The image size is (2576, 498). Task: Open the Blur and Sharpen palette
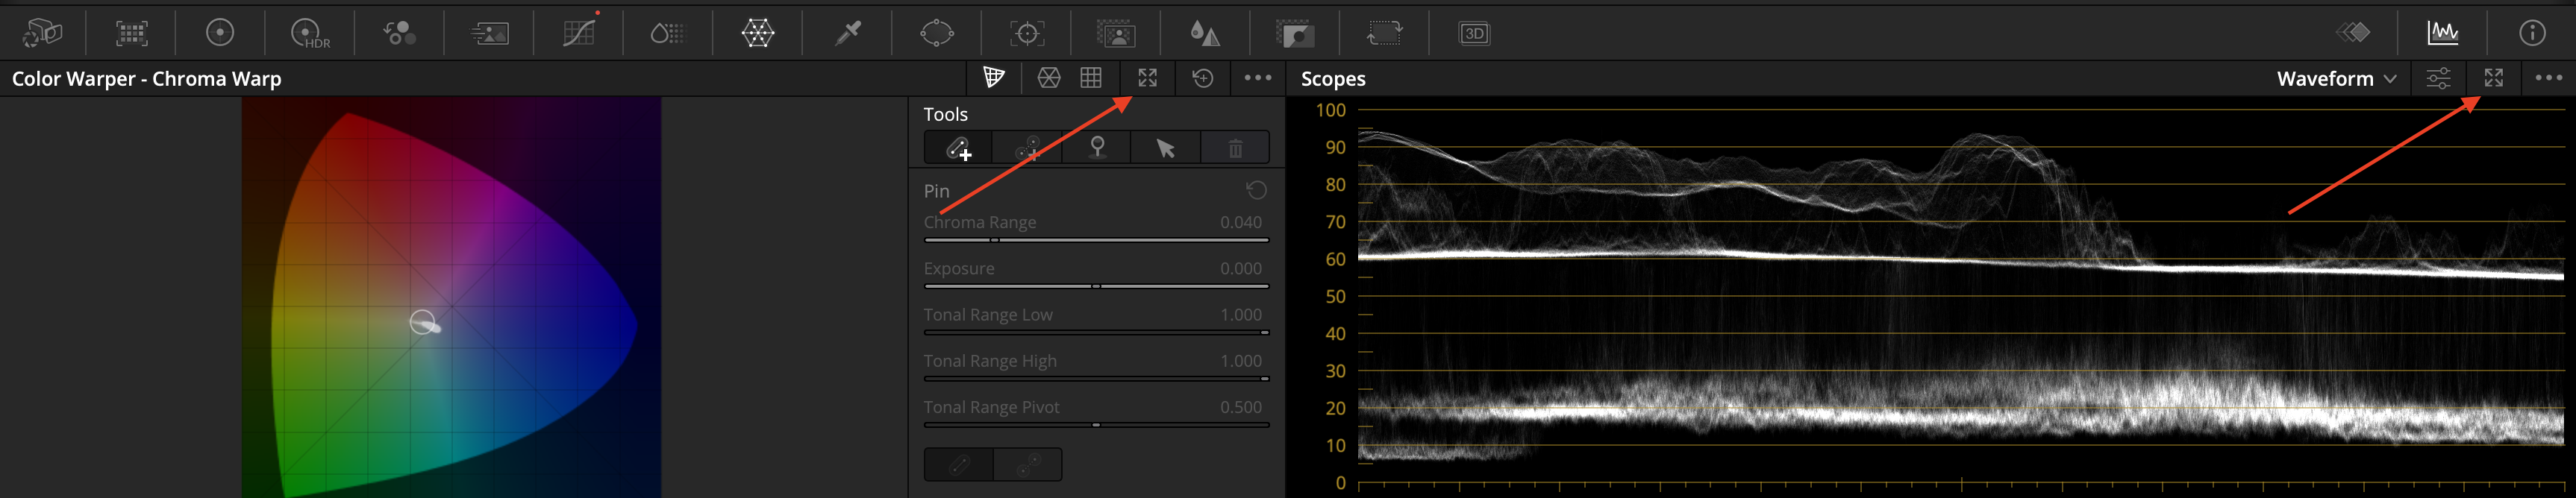tap(1205, 34)
